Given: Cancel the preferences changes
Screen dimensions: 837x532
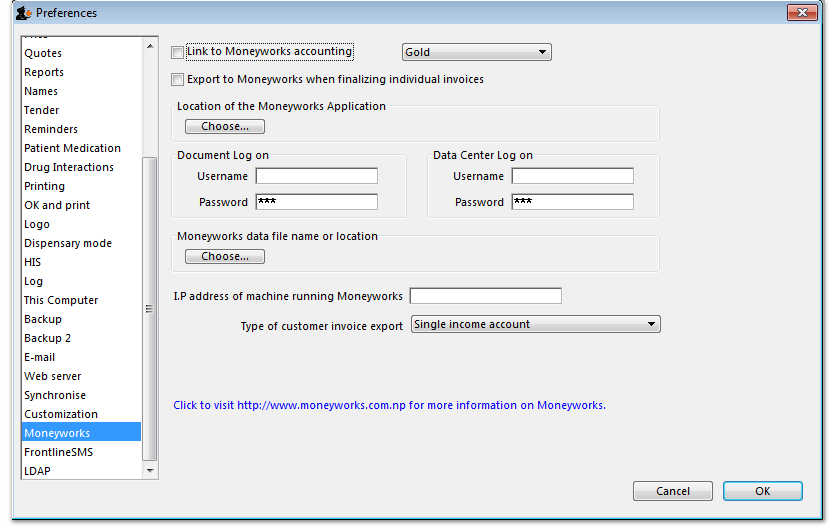Looking at the screenshot, I should (672, 491).
